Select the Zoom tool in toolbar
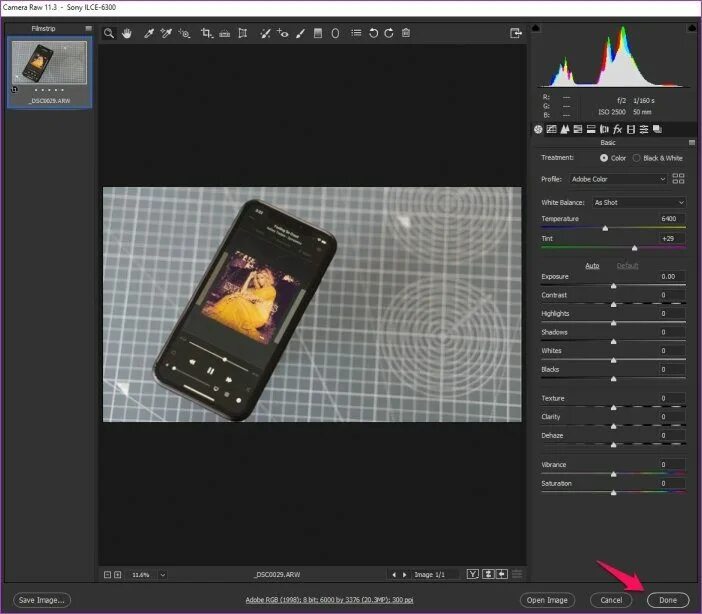 [x=109, y=33]
